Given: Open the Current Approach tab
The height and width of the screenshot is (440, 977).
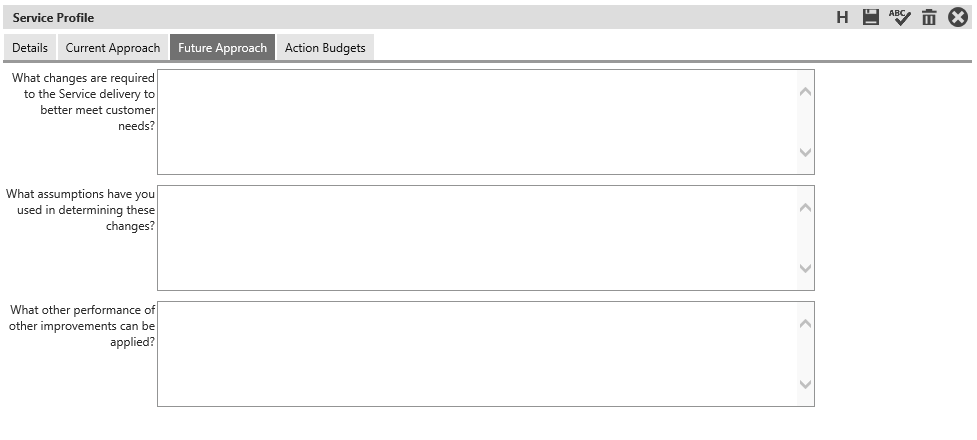Looking at the screenshot, I should pos(113,47).
